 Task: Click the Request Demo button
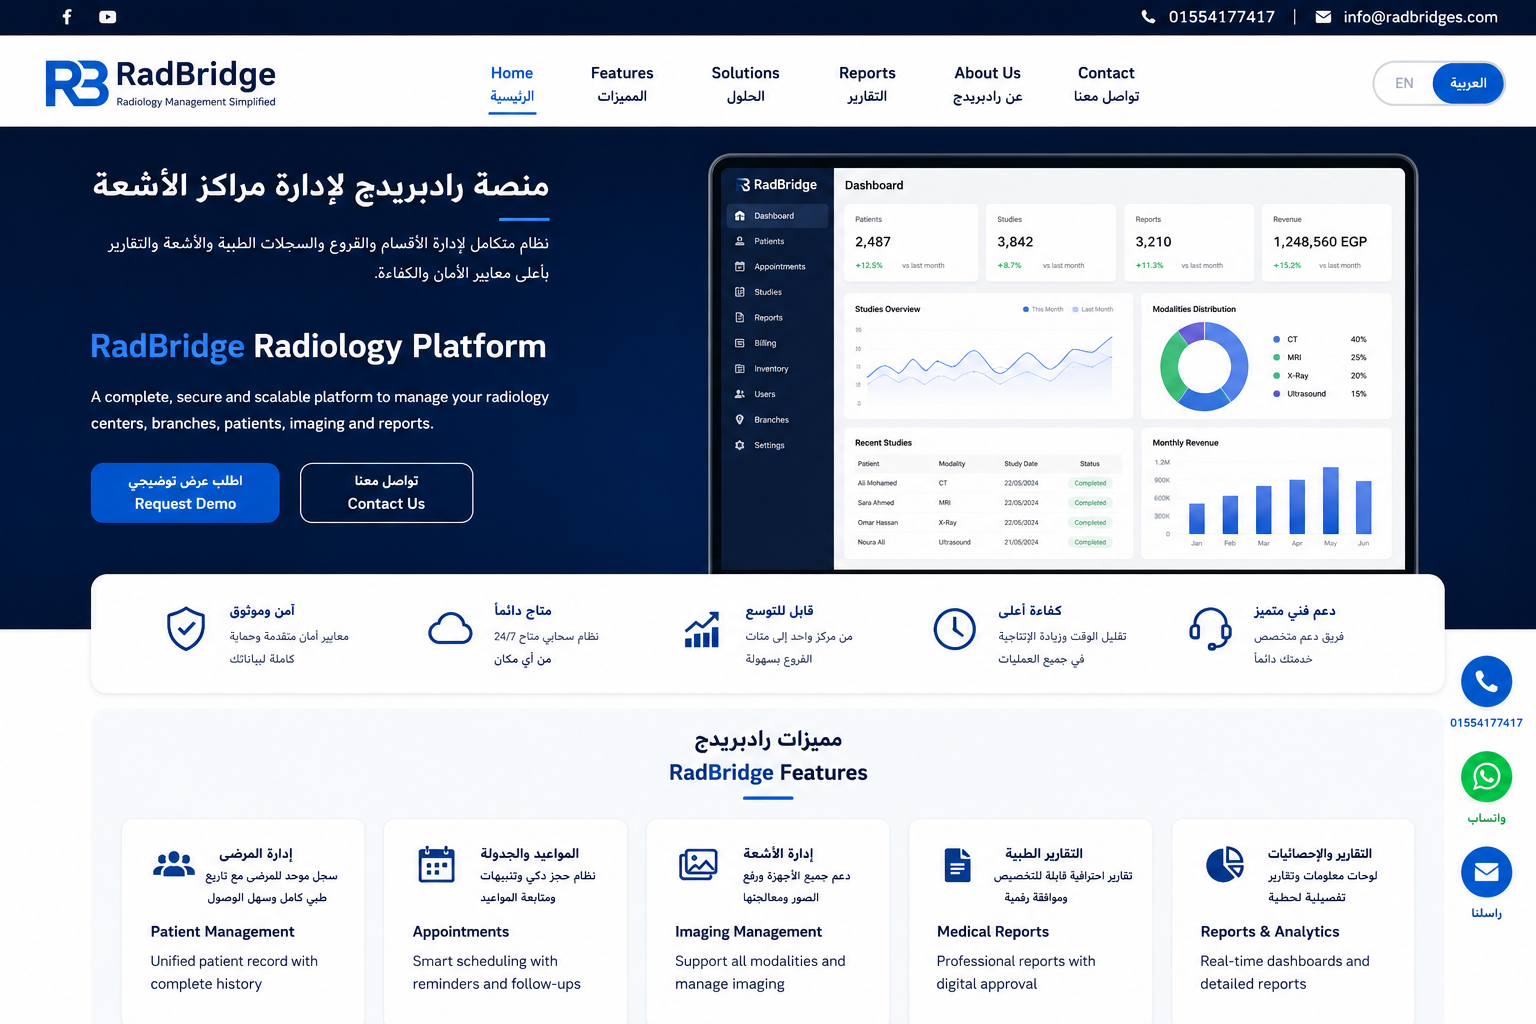tap(185, 493)
